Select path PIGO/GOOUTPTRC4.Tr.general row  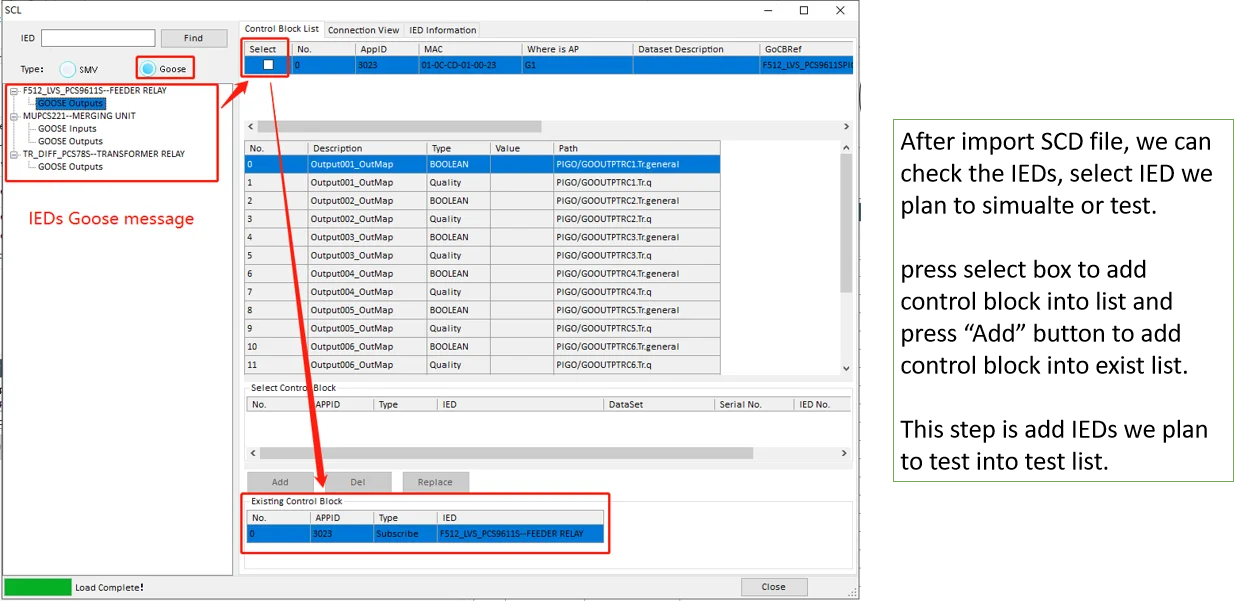[x=482, y=274]
